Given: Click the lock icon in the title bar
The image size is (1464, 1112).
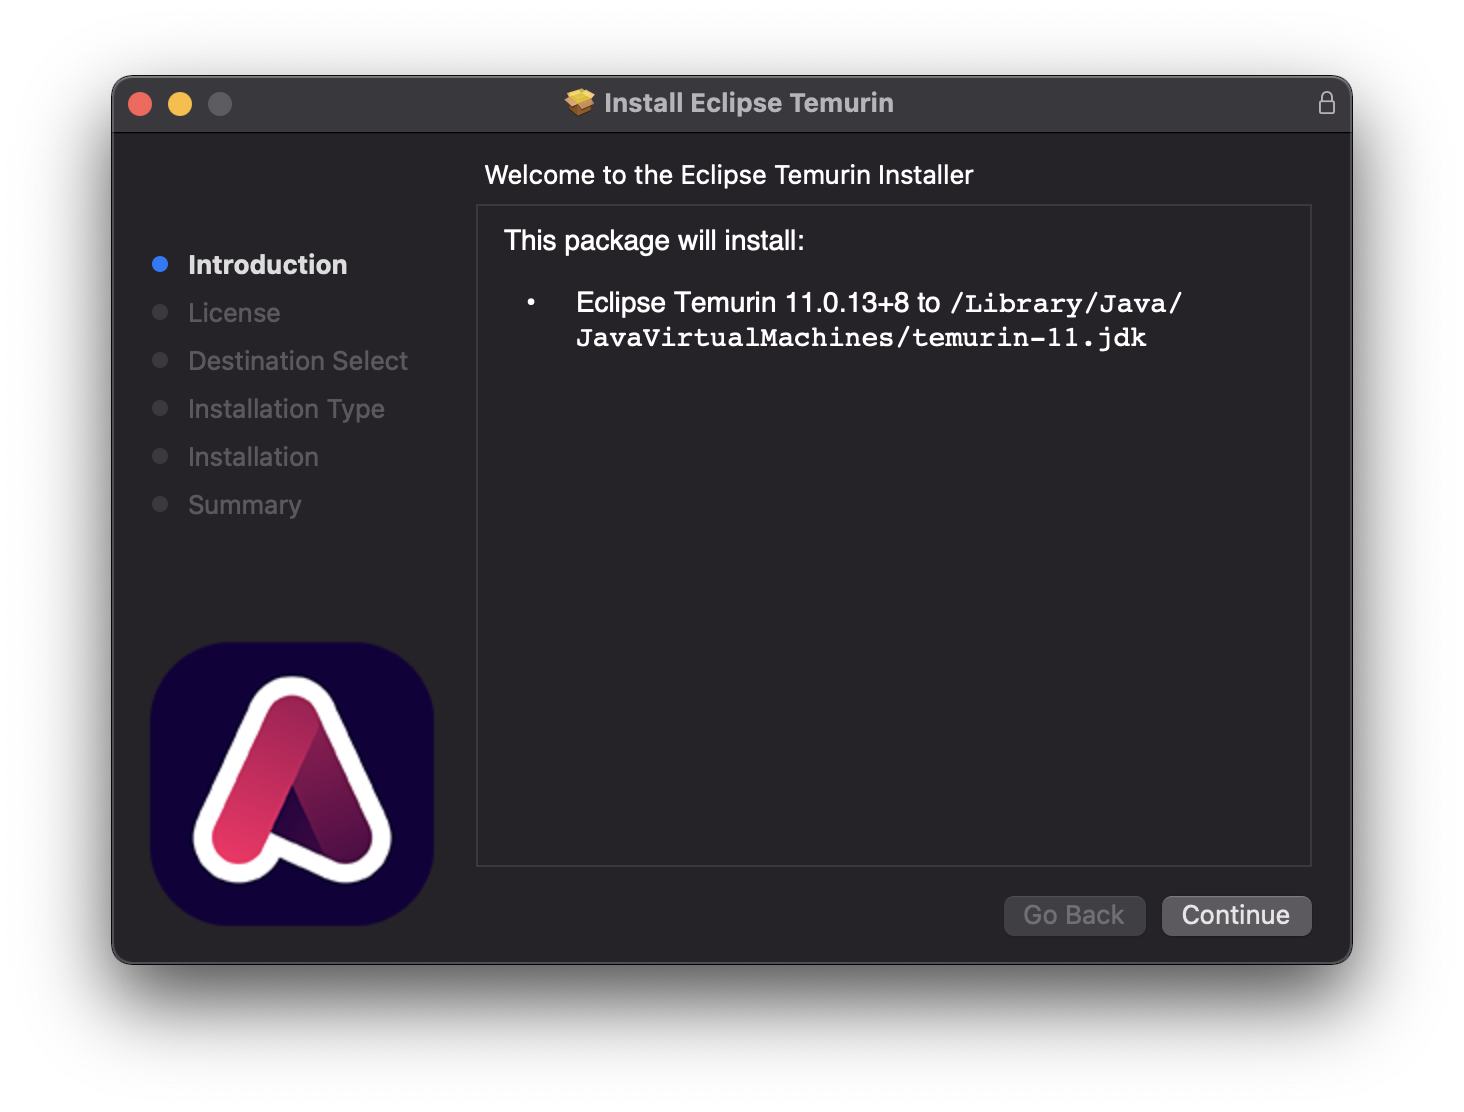Looking at the screenshot, I should (1327, 102).
